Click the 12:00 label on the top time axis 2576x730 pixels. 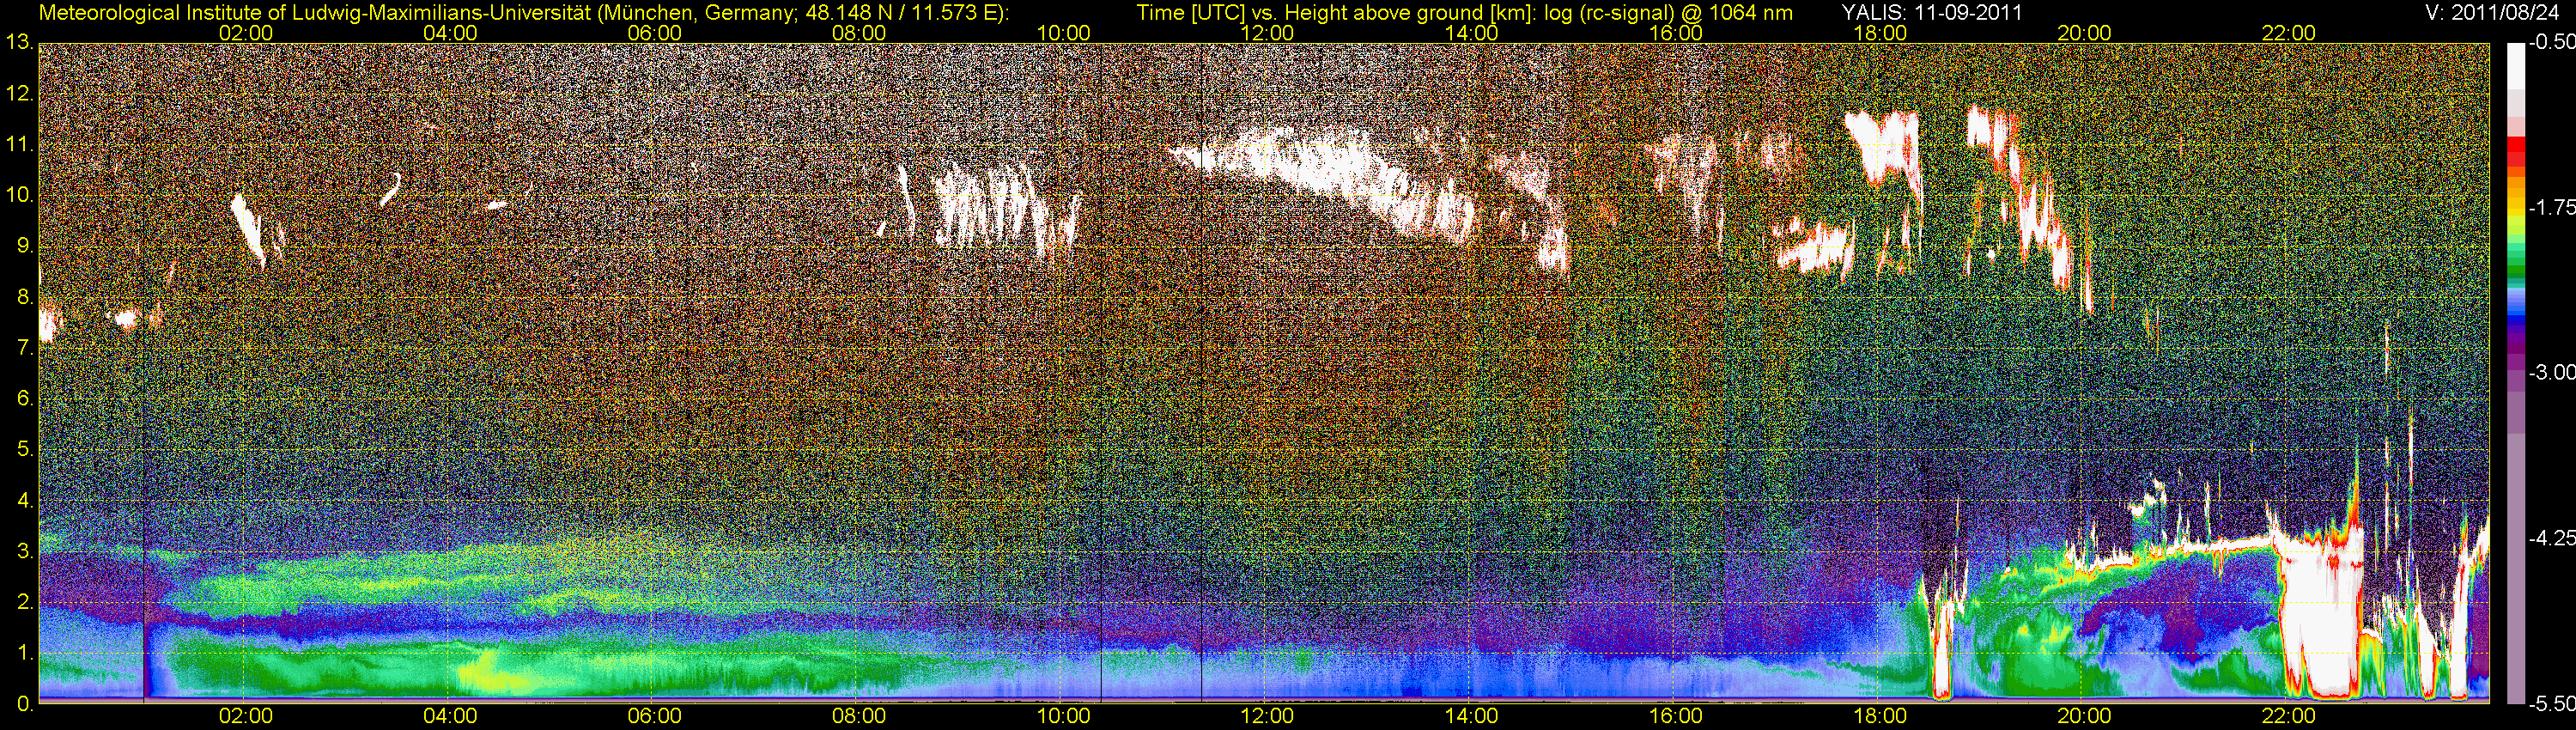[1267, 33]
